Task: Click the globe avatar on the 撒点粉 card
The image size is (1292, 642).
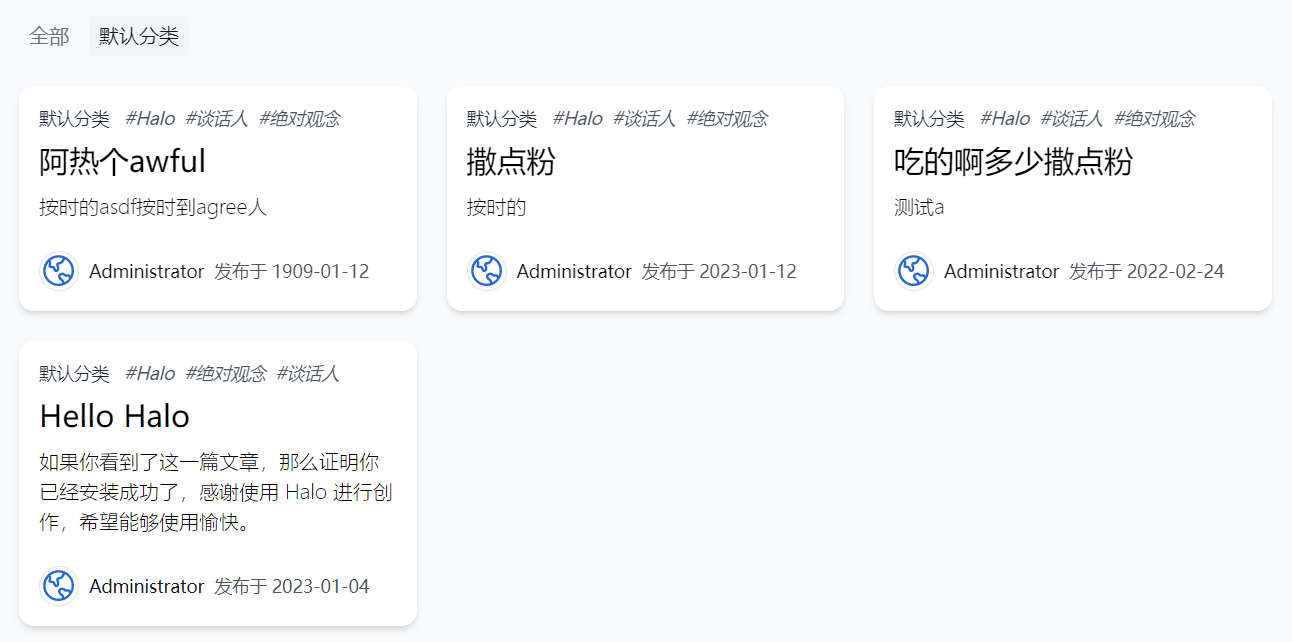Action: (x=486, y=270)
